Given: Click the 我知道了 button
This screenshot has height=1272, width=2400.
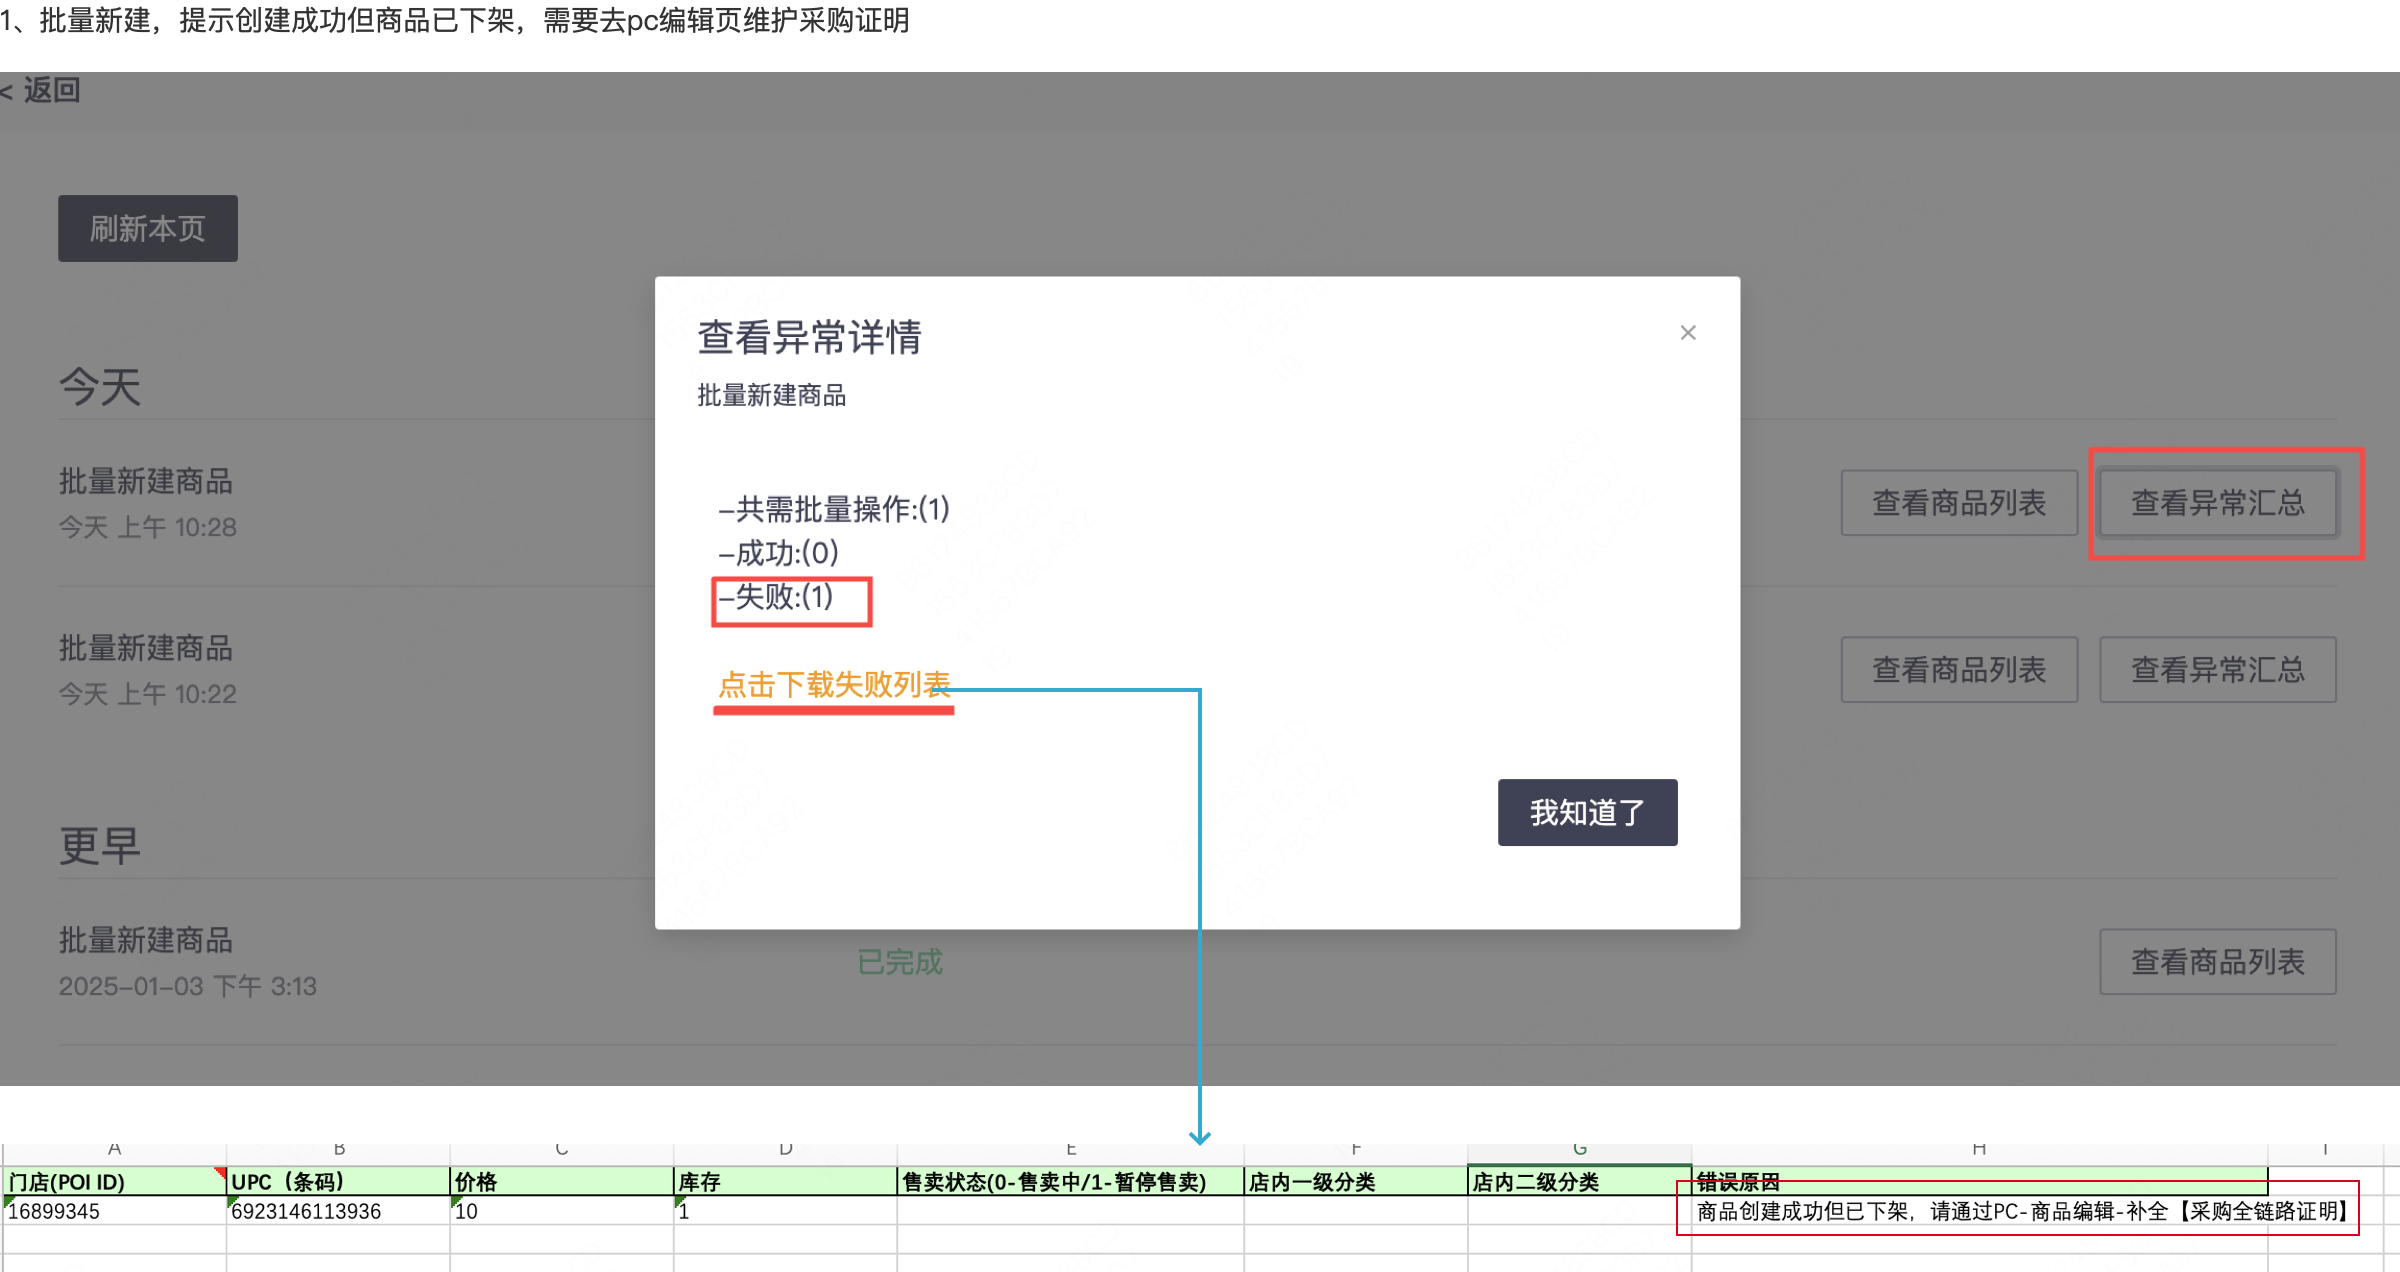Looking at the screenshot, I should coord(1587,812).
